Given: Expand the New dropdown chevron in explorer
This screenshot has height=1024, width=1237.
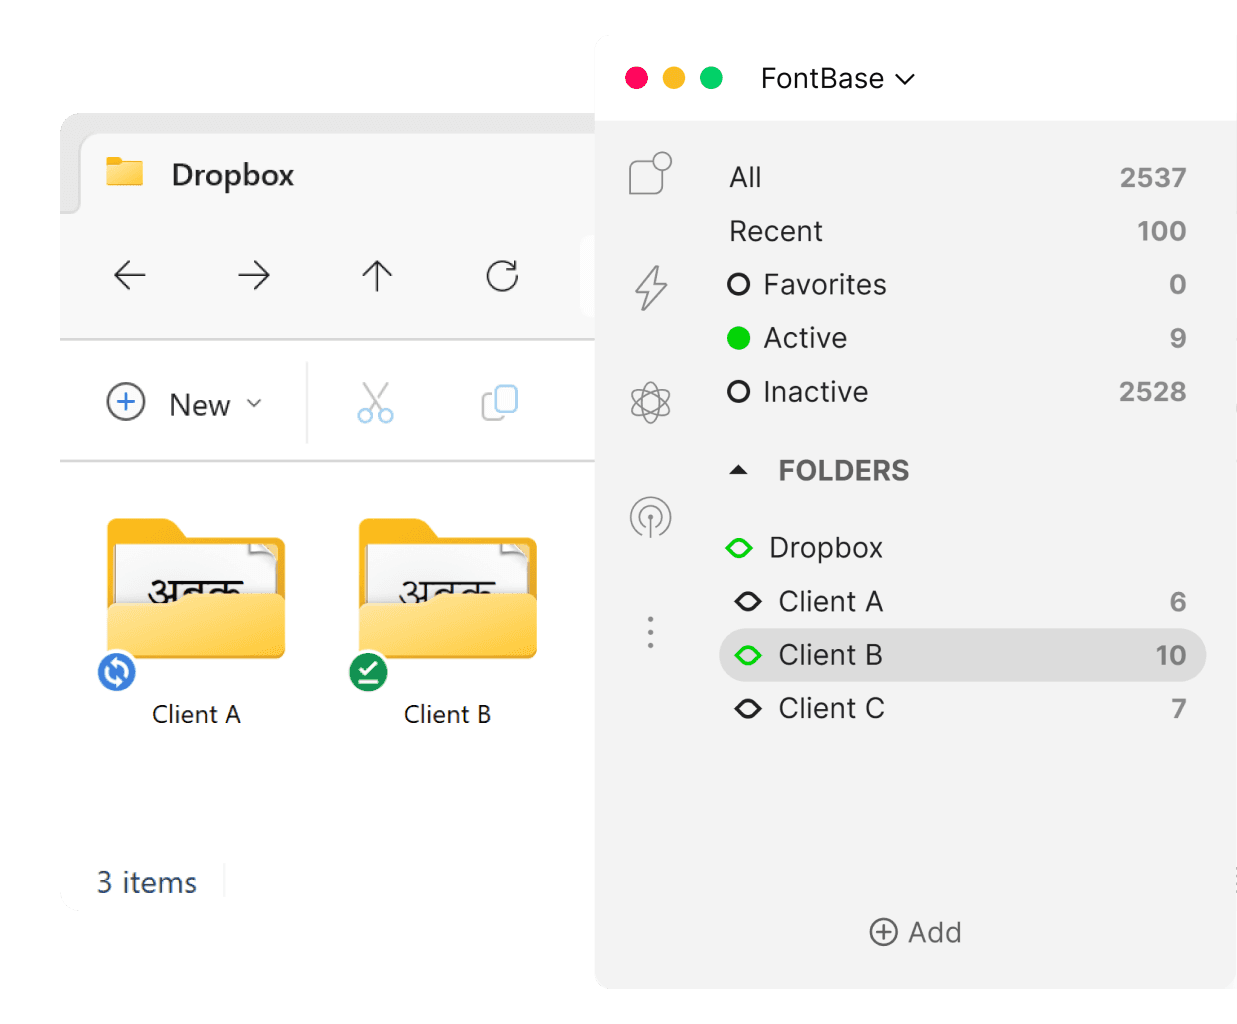Looking at the screenshot, I should (254, 403).
